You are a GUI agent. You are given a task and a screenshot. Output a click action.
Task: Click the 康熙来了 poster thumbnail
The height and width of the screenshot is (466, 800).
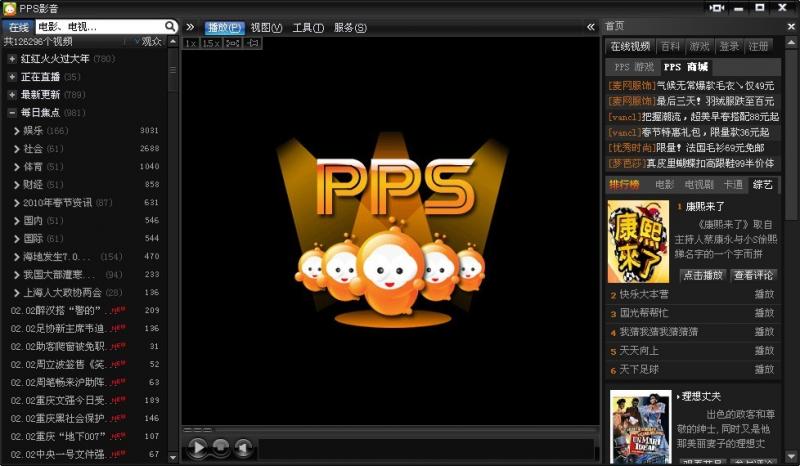click(x=638, y=241)
